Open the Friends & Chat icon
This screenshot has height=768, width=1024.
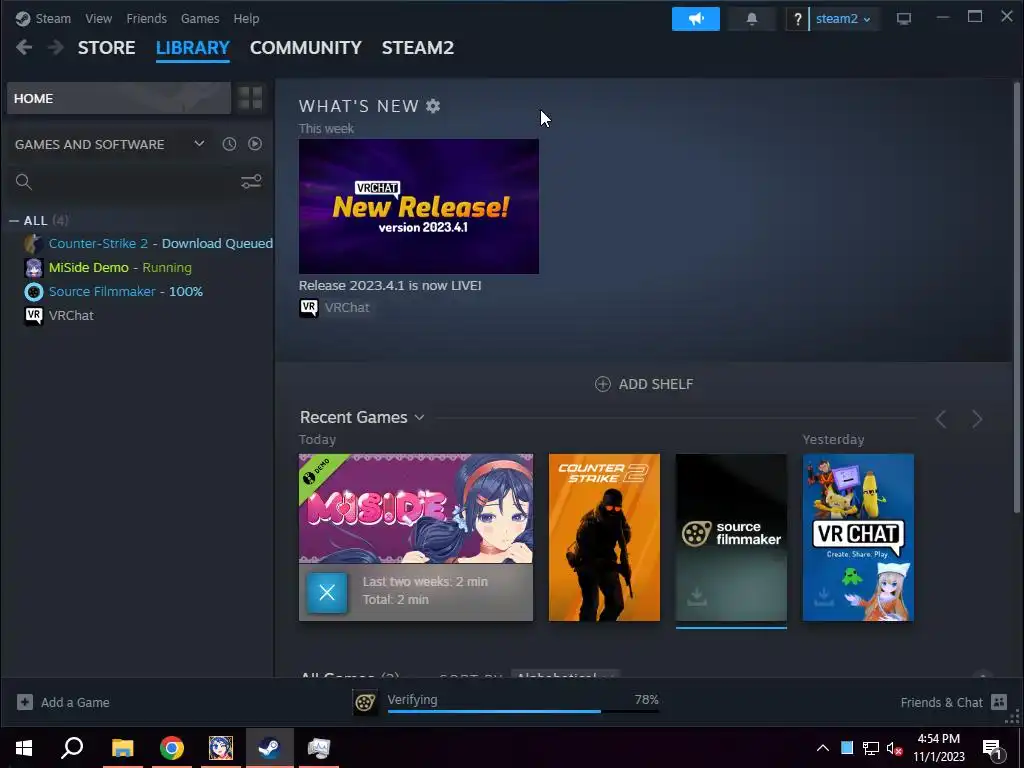999,702
